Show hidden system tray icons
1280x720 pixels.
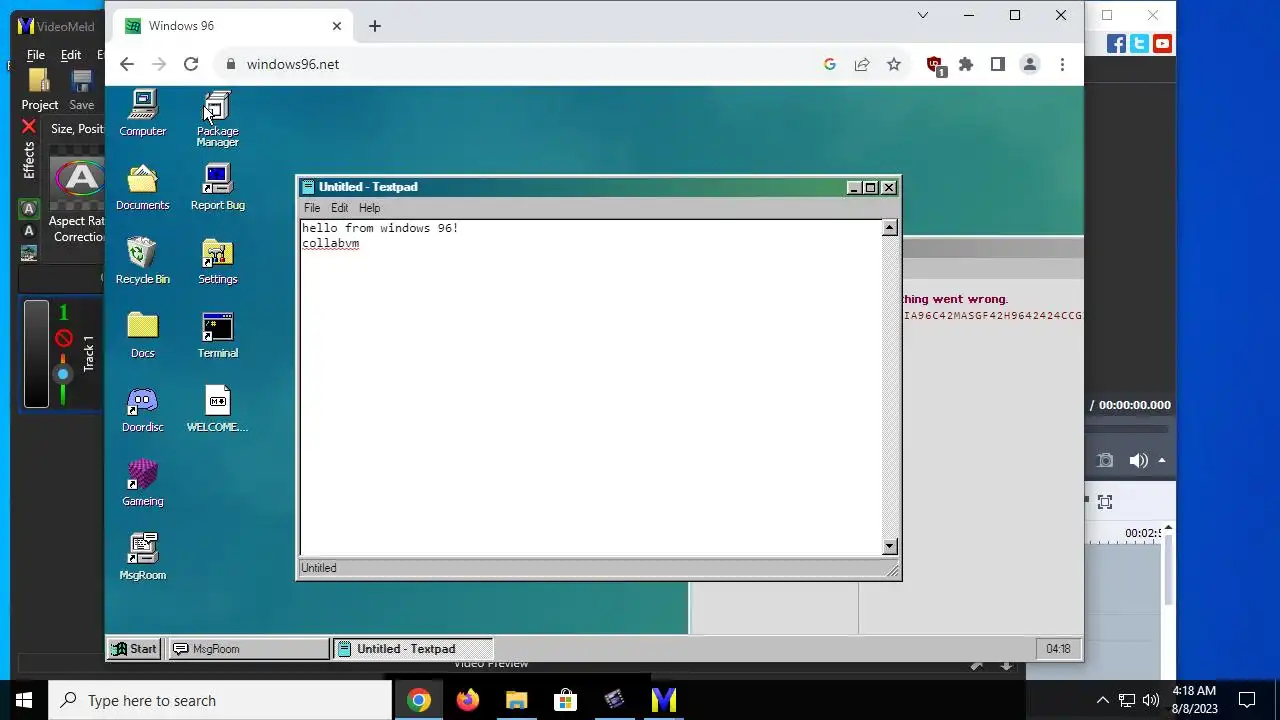pyautogui.click(x=1102, y=700)
